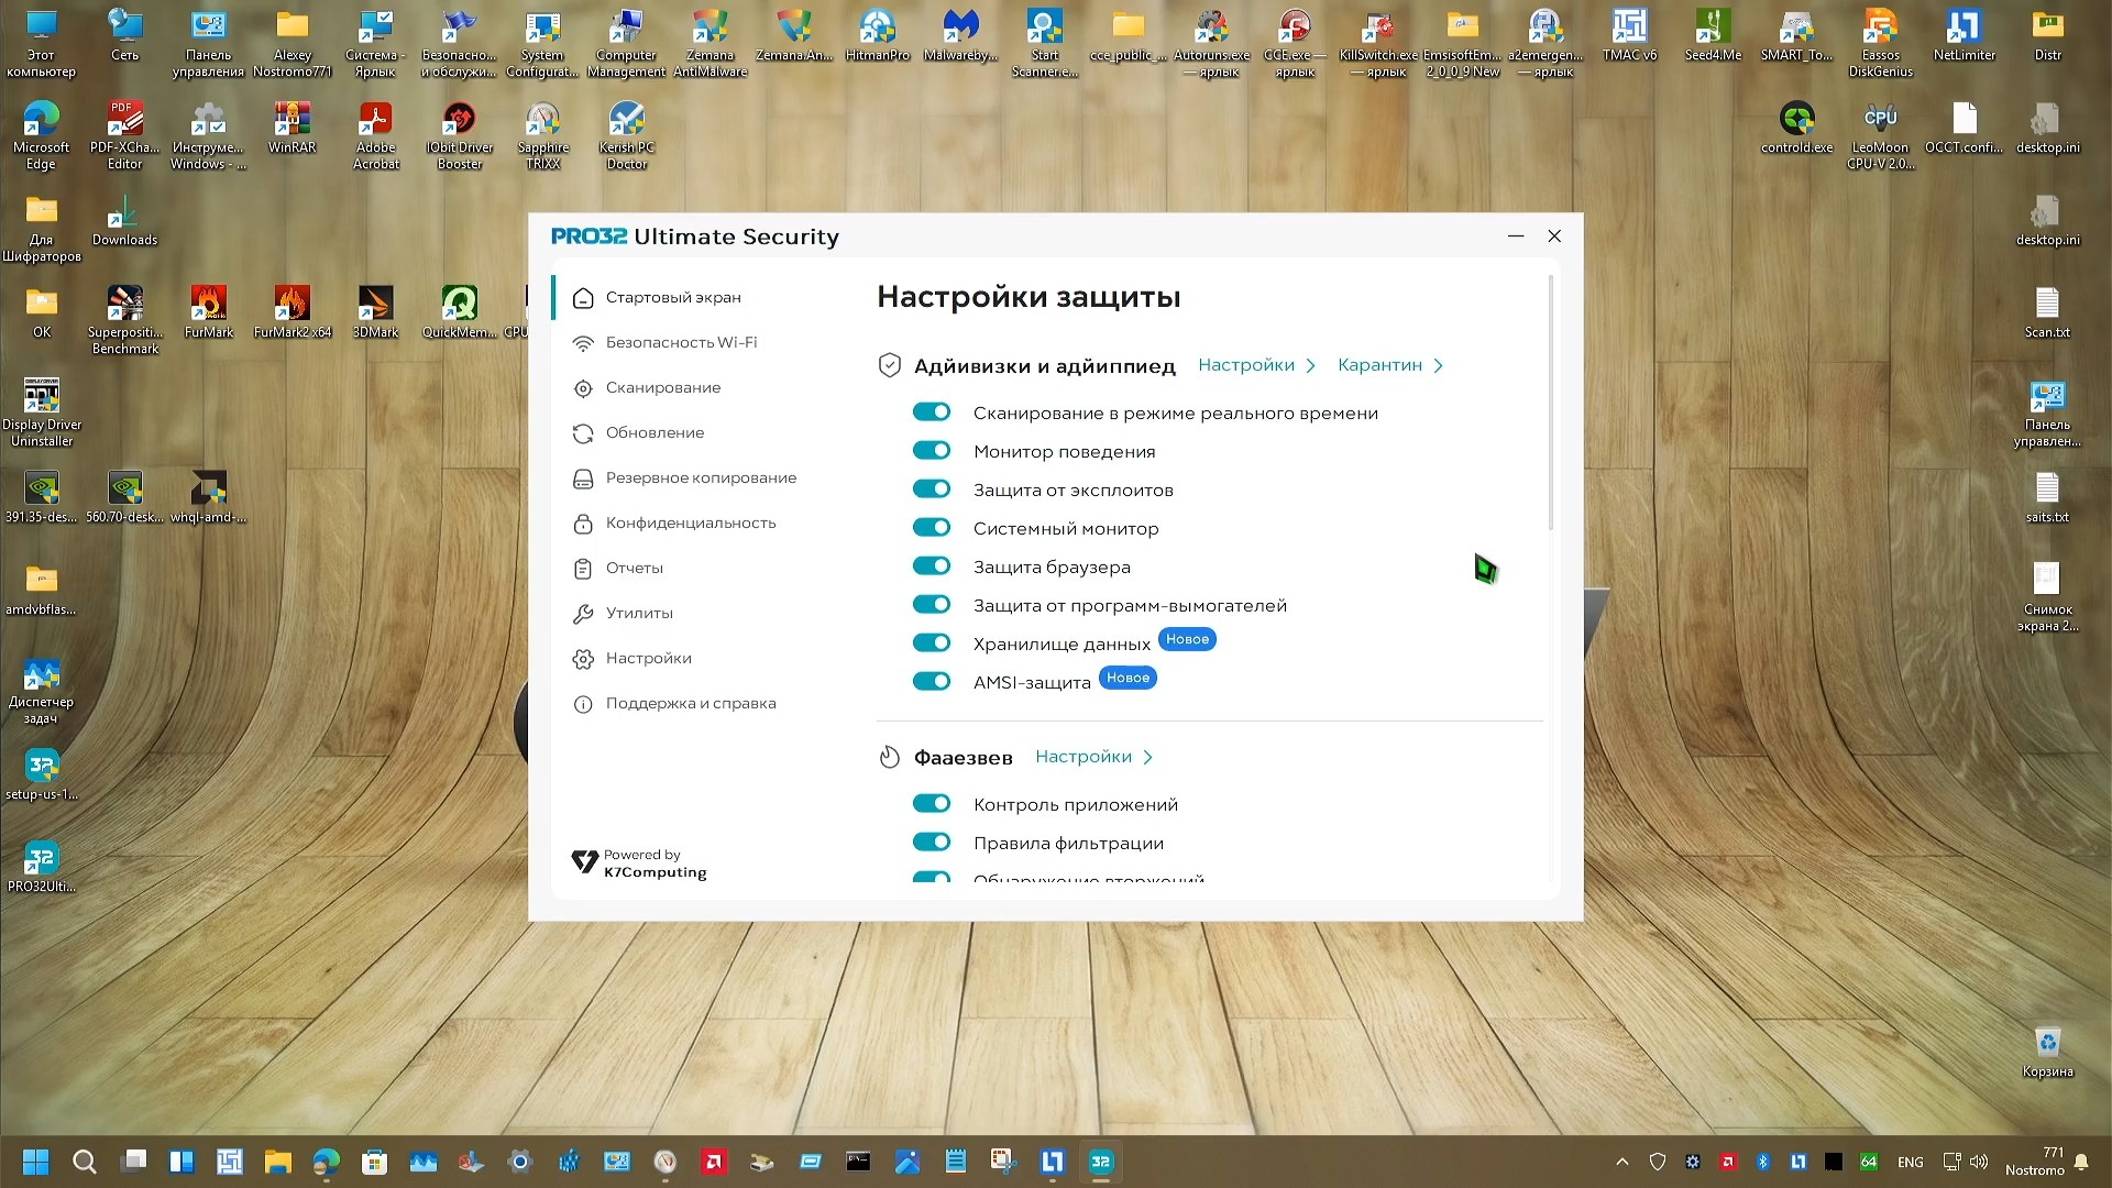The width and height of the screenshot is (2112, 1188).
Task: Click the K7Computing powered-by logo
Action: pos(586,861)
